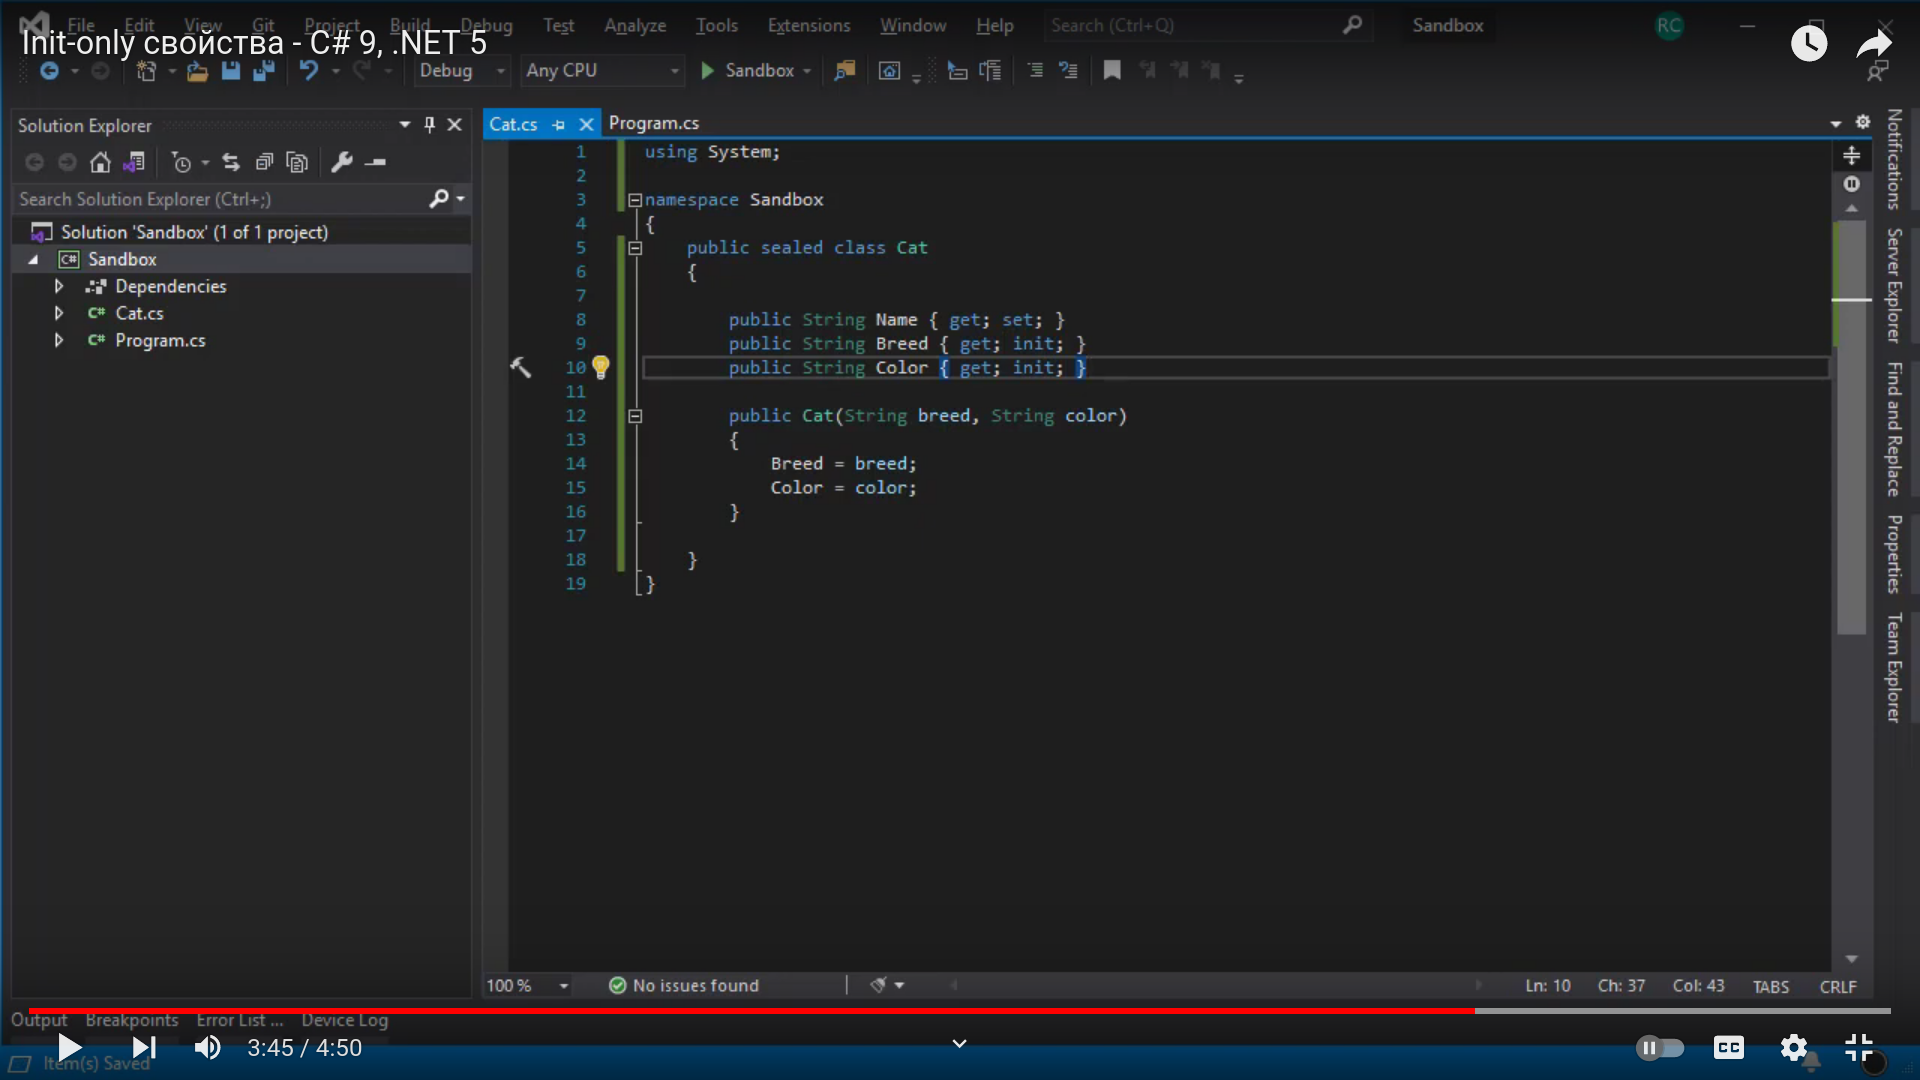The width and height of the screenshot is (1920, 1080).
Task: Click the lightbulb quick actions icon
Action: pos(601,367)
